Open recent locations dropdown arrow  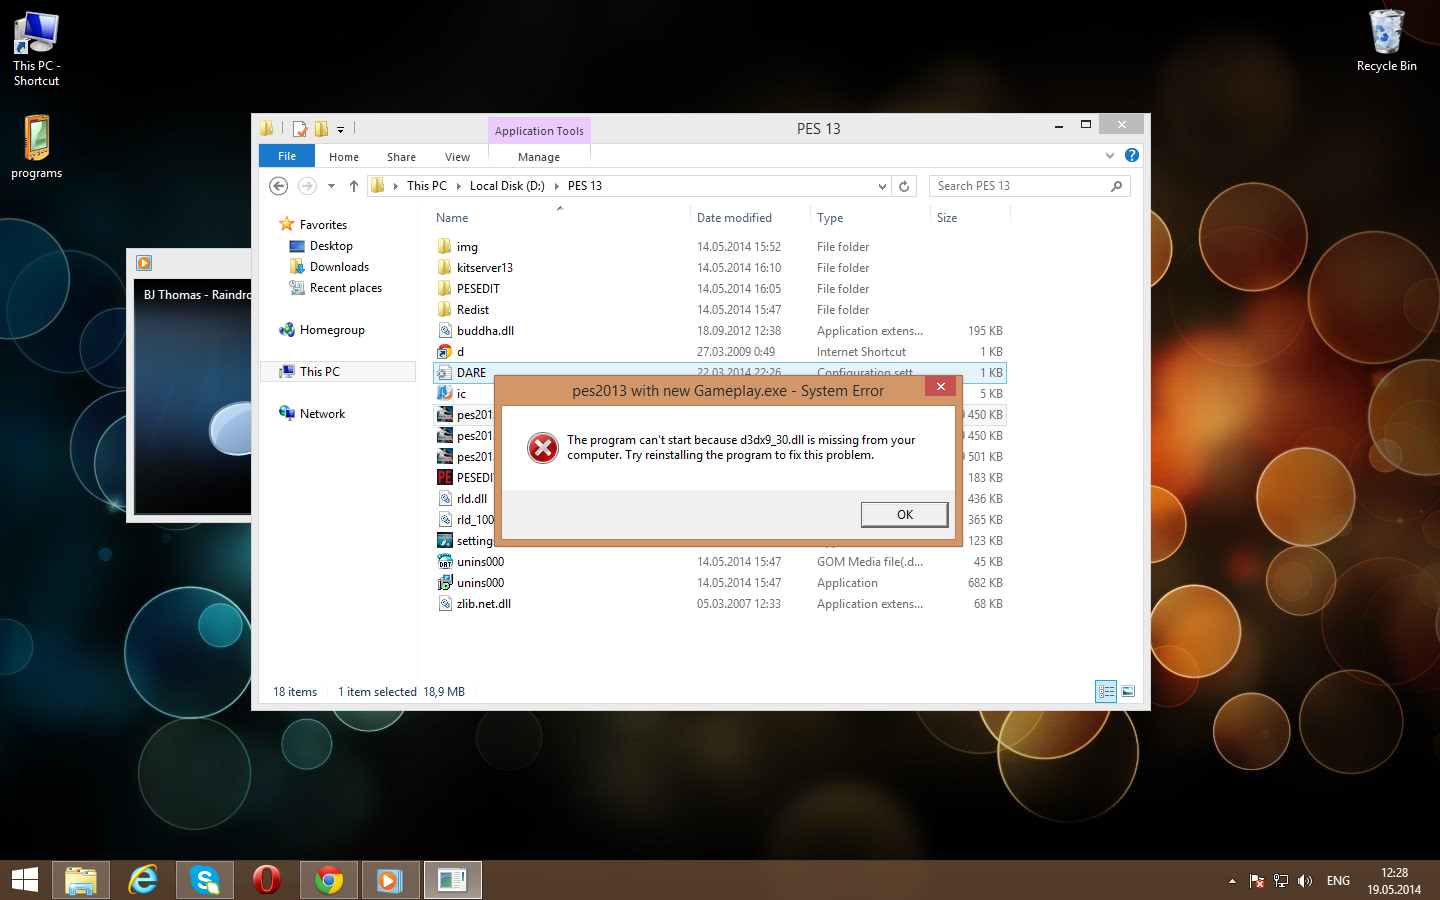[331, 186]
